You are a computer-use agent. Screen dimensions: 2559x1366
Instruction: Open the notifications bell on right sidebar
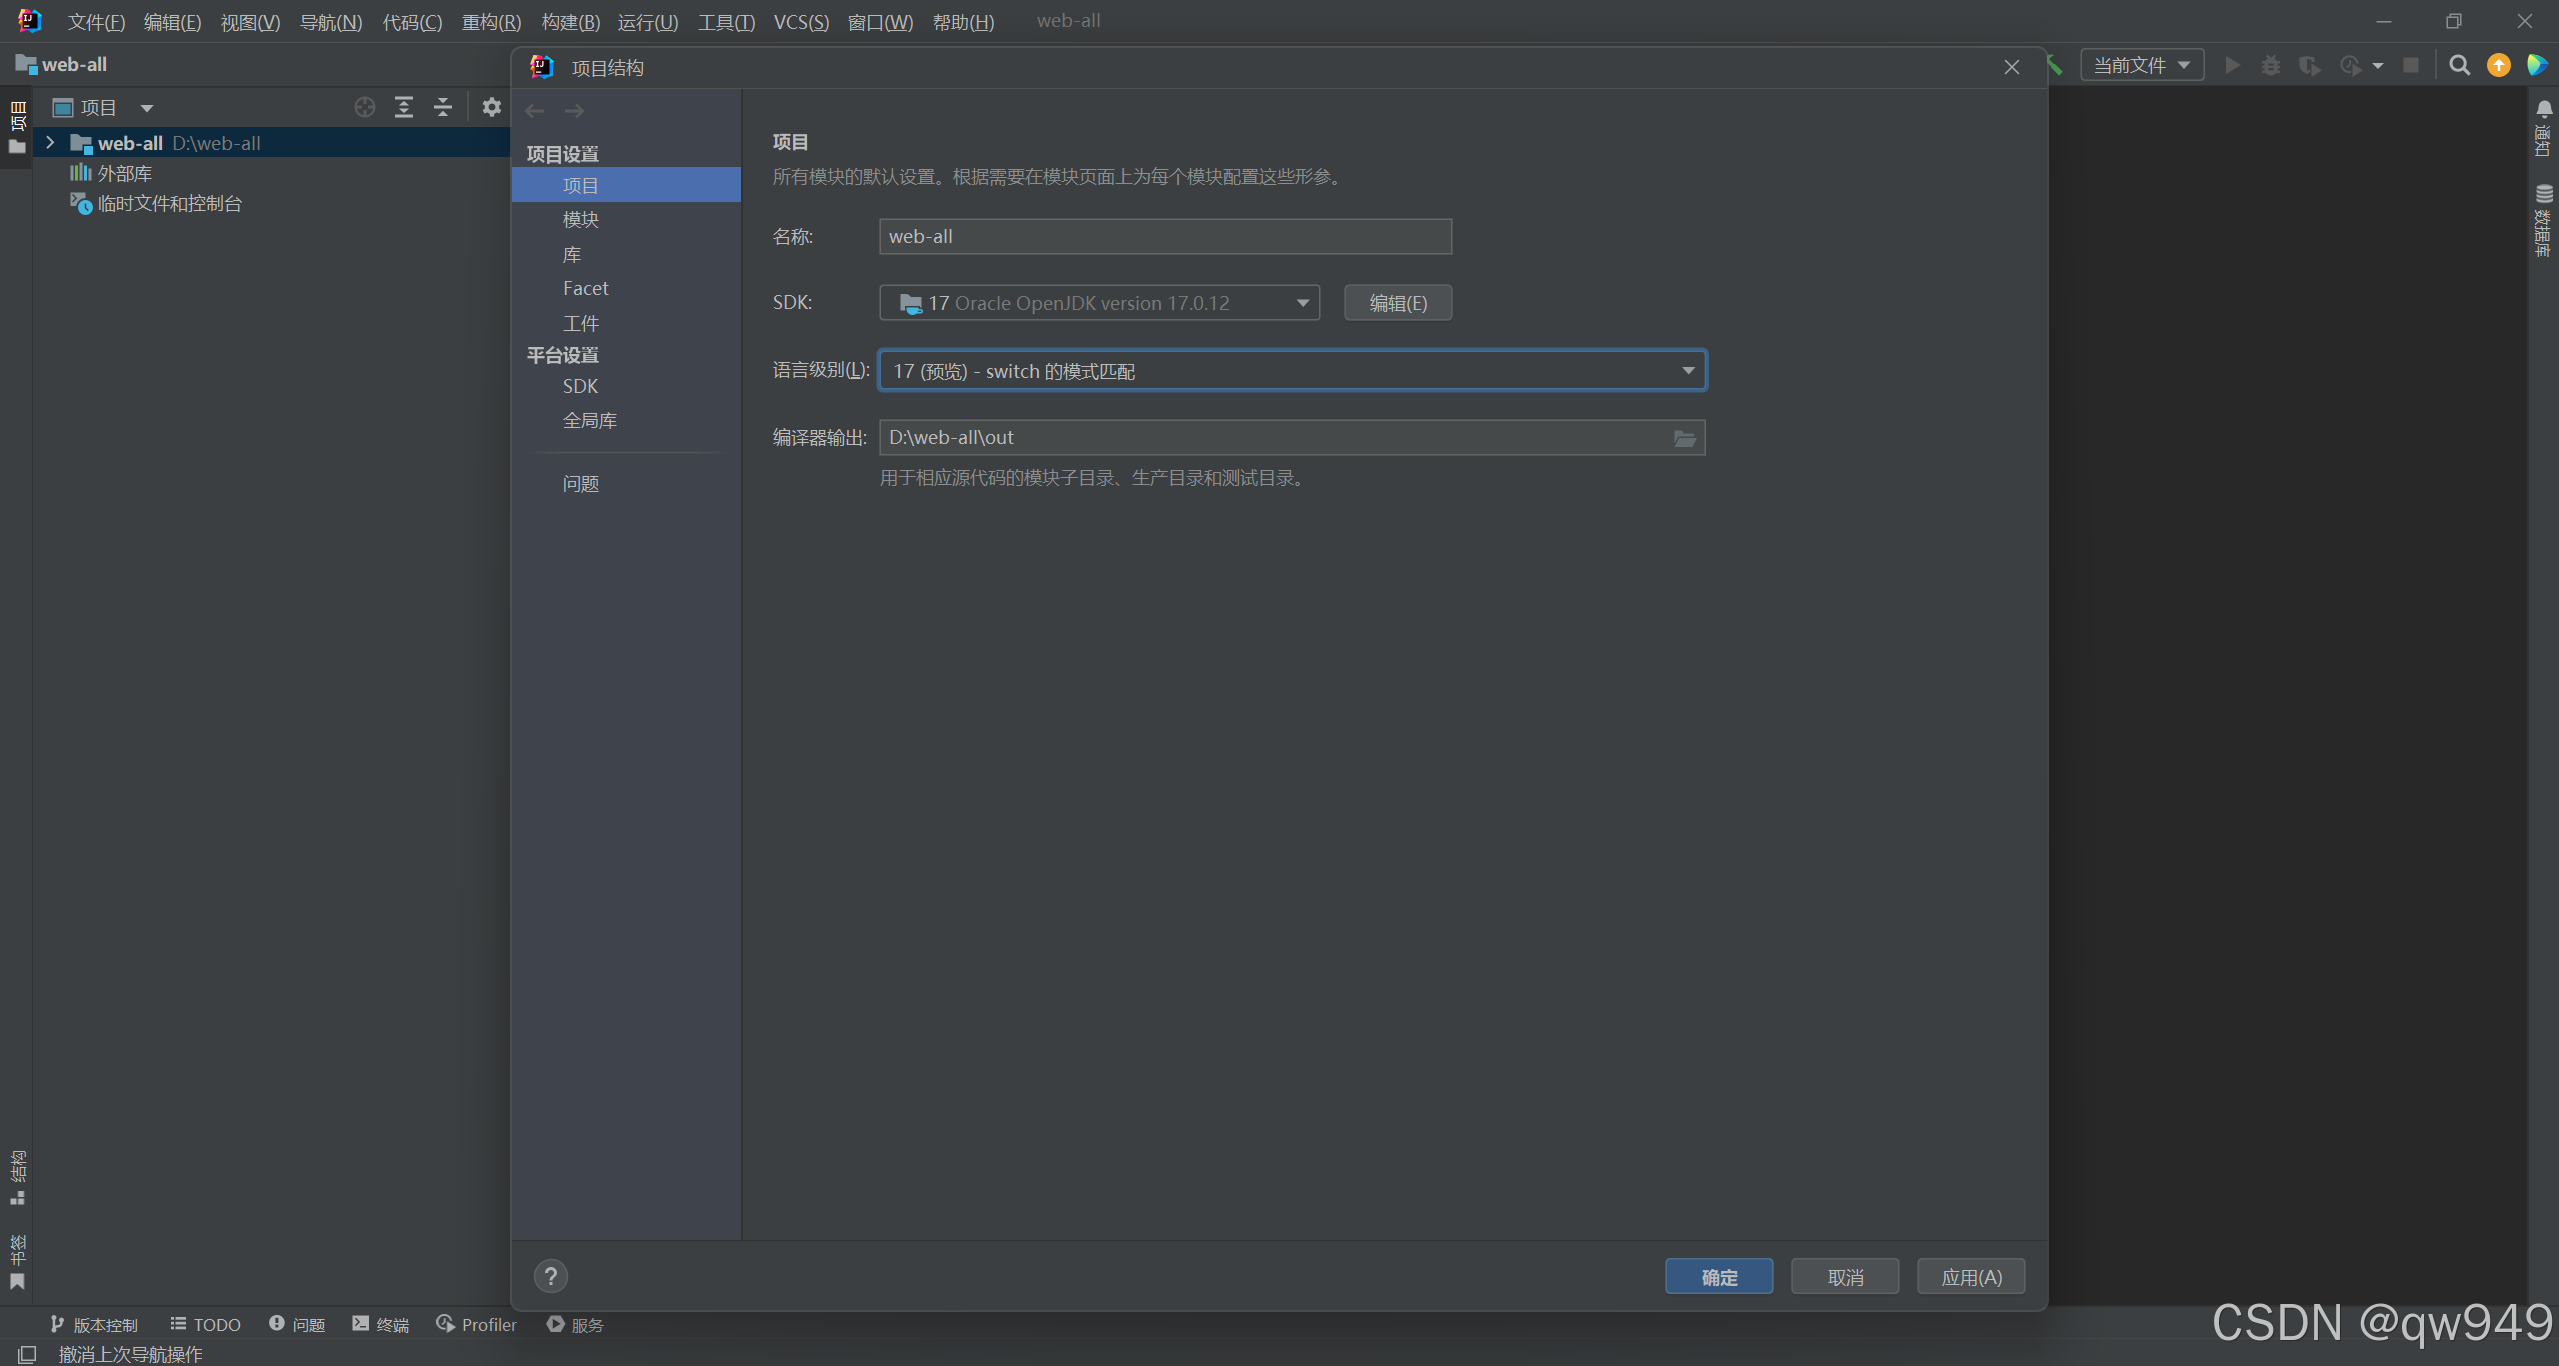pyautogui.click(x=2544, y=108)
